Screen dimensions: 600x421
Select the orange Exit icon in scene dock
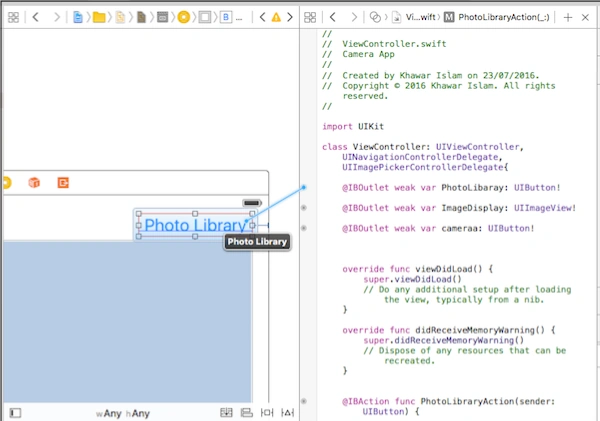click(x=63, y=183)
